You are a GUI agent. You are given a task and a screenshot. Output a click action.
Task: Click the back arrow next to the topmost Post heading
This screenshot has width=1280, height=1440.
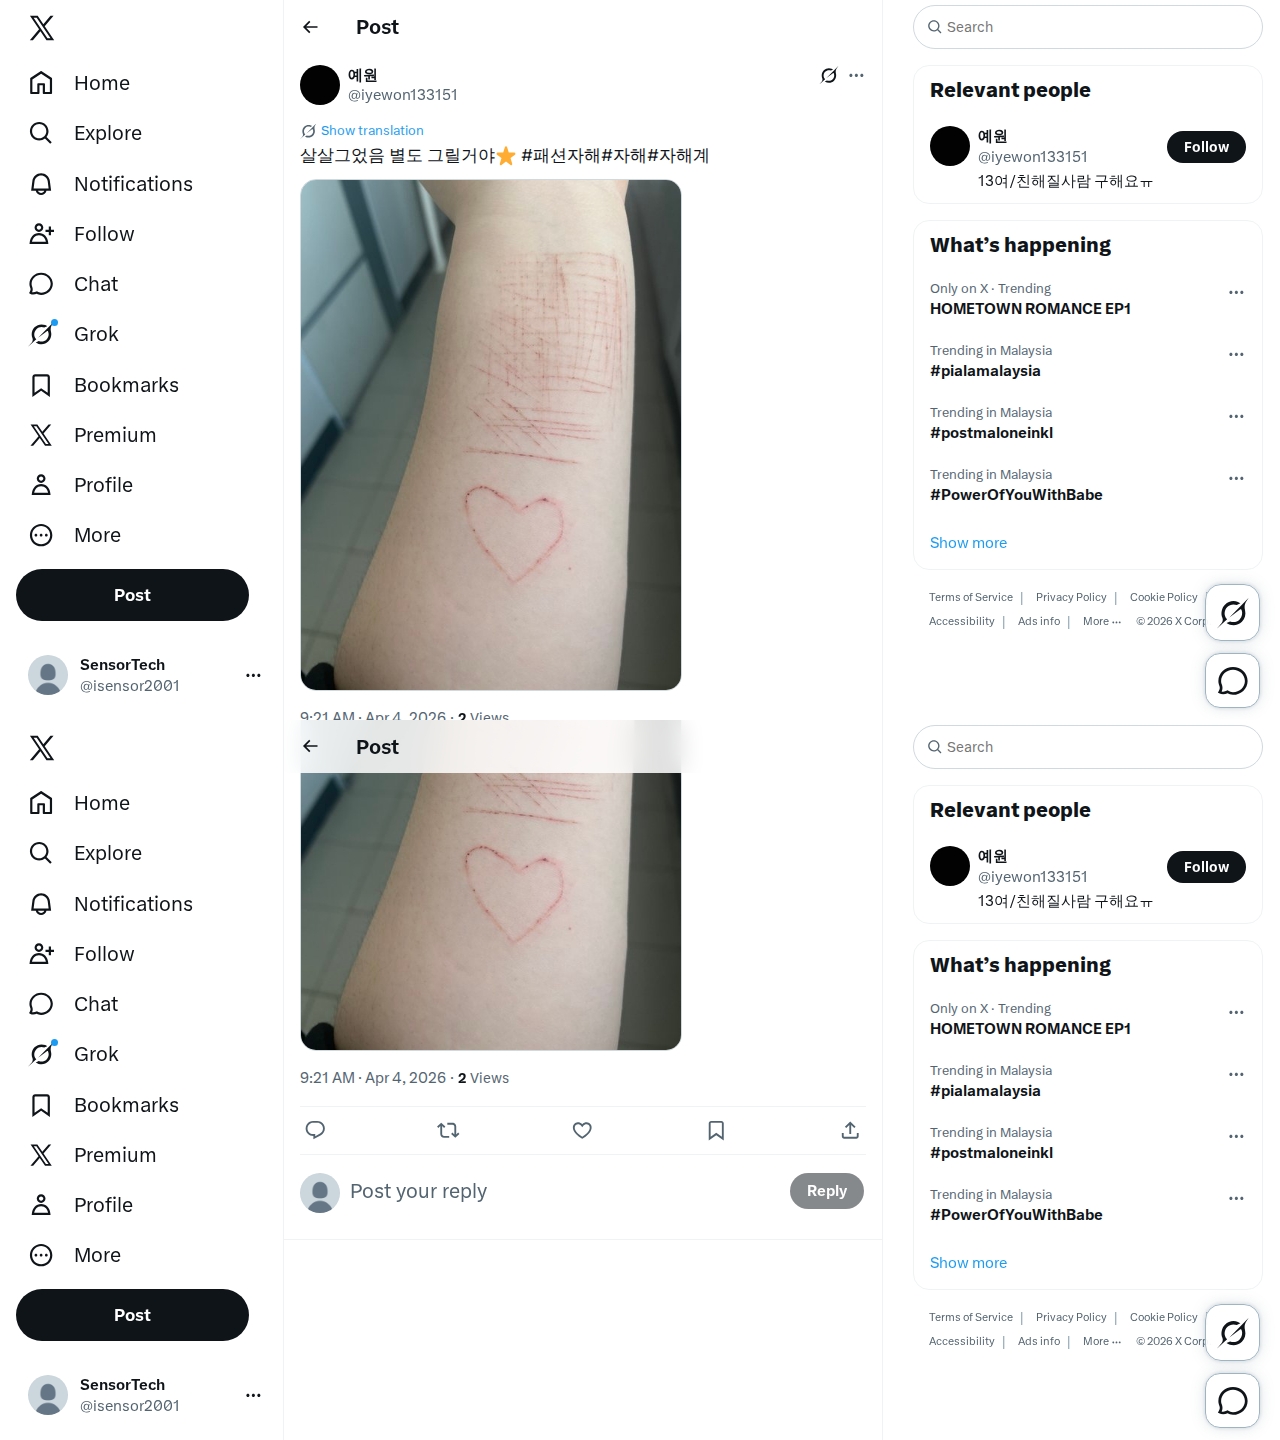[x=311, y=27]
